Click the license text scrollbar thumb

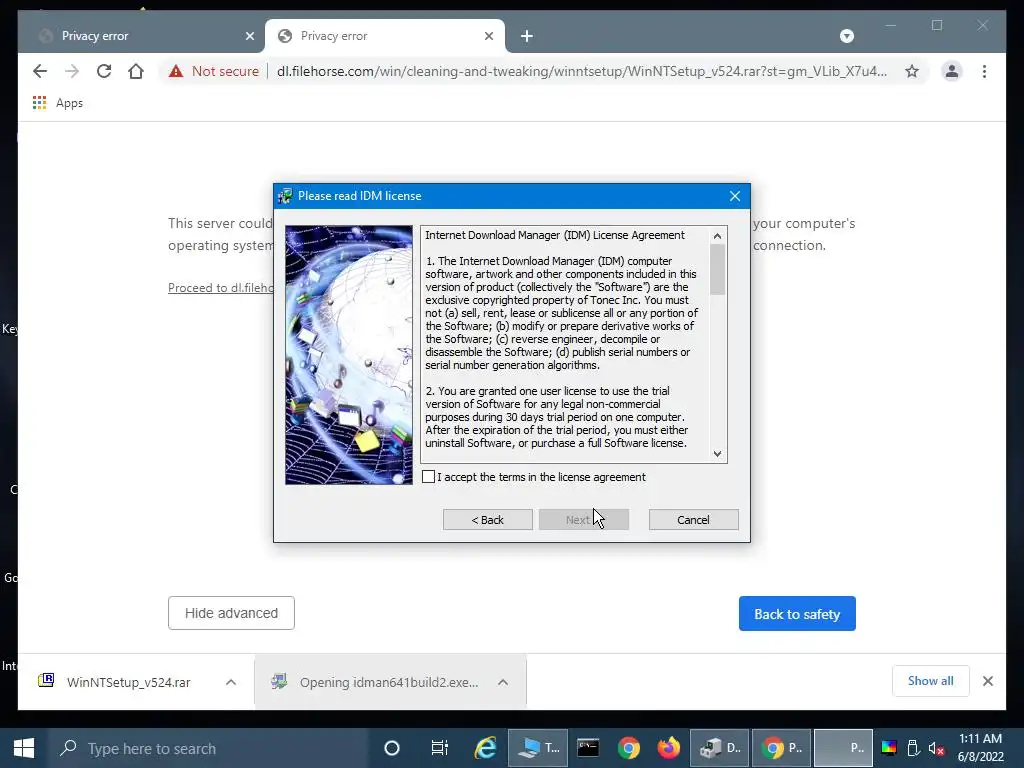(717, 269)
